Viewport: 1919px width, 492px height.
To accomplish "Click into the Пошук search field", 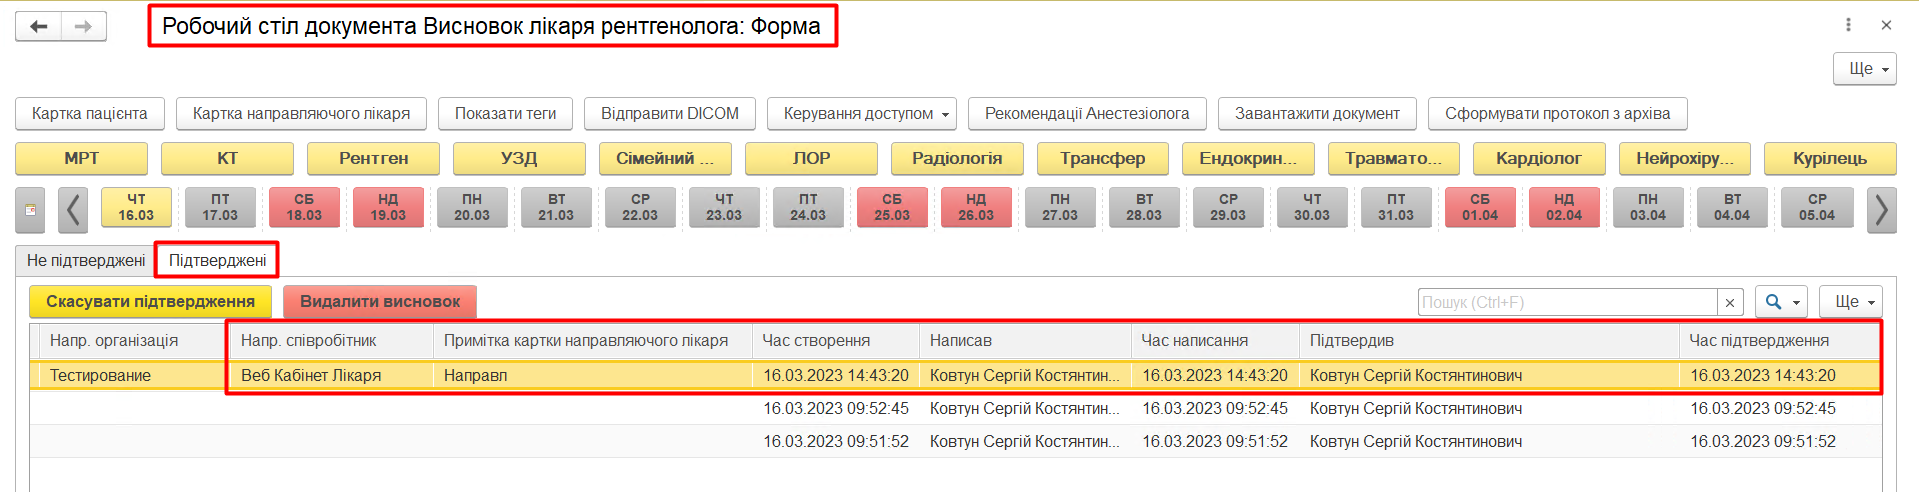I will click(1566, 302).
